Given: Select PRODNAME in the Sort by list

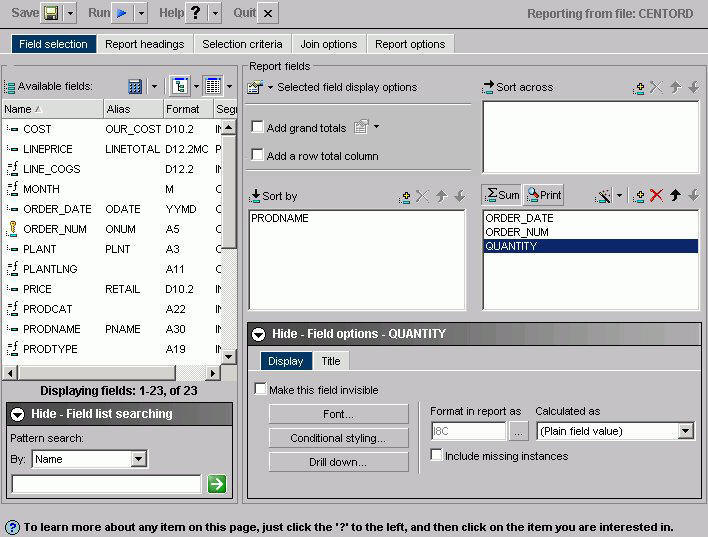Looking at the screenshot, I should [280, 218].
